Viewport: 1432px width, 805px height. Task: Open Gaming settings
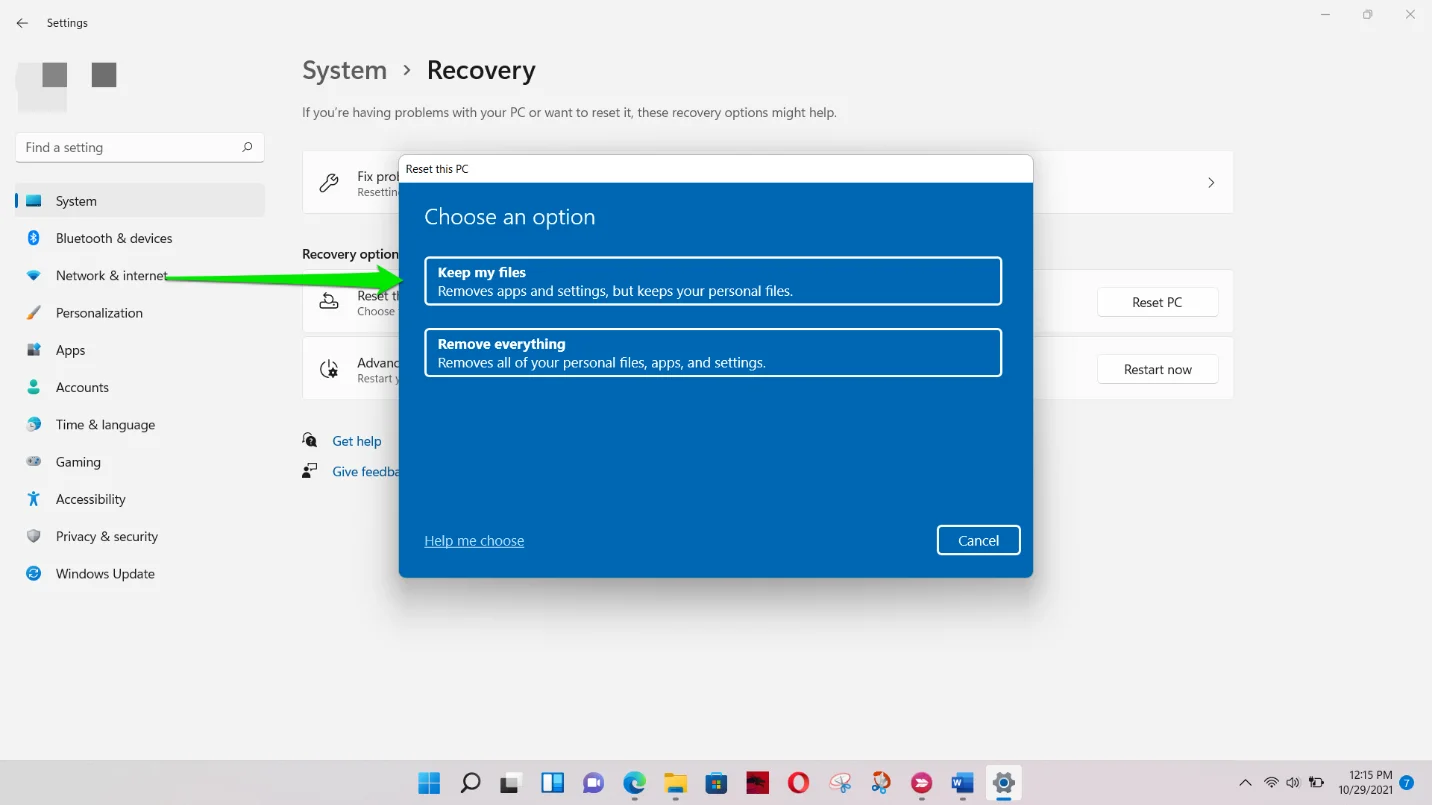[140, 462]
